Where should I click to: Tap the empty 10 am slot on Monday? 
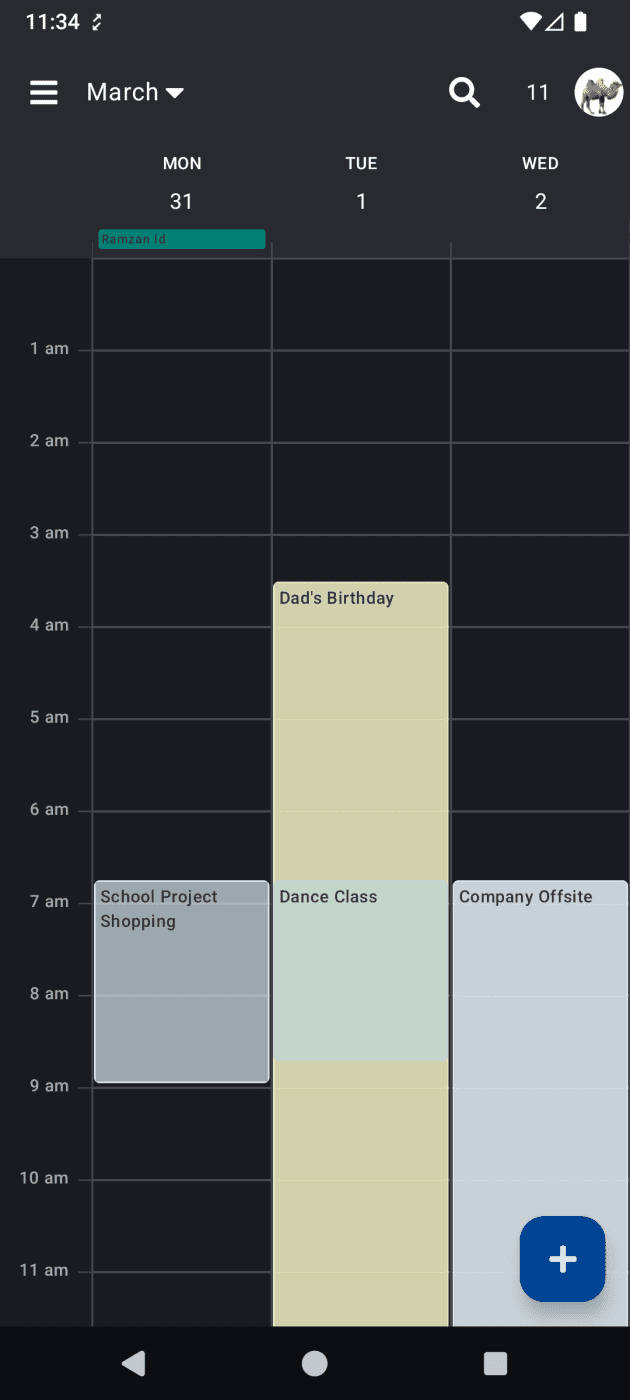coord(181,1225)
